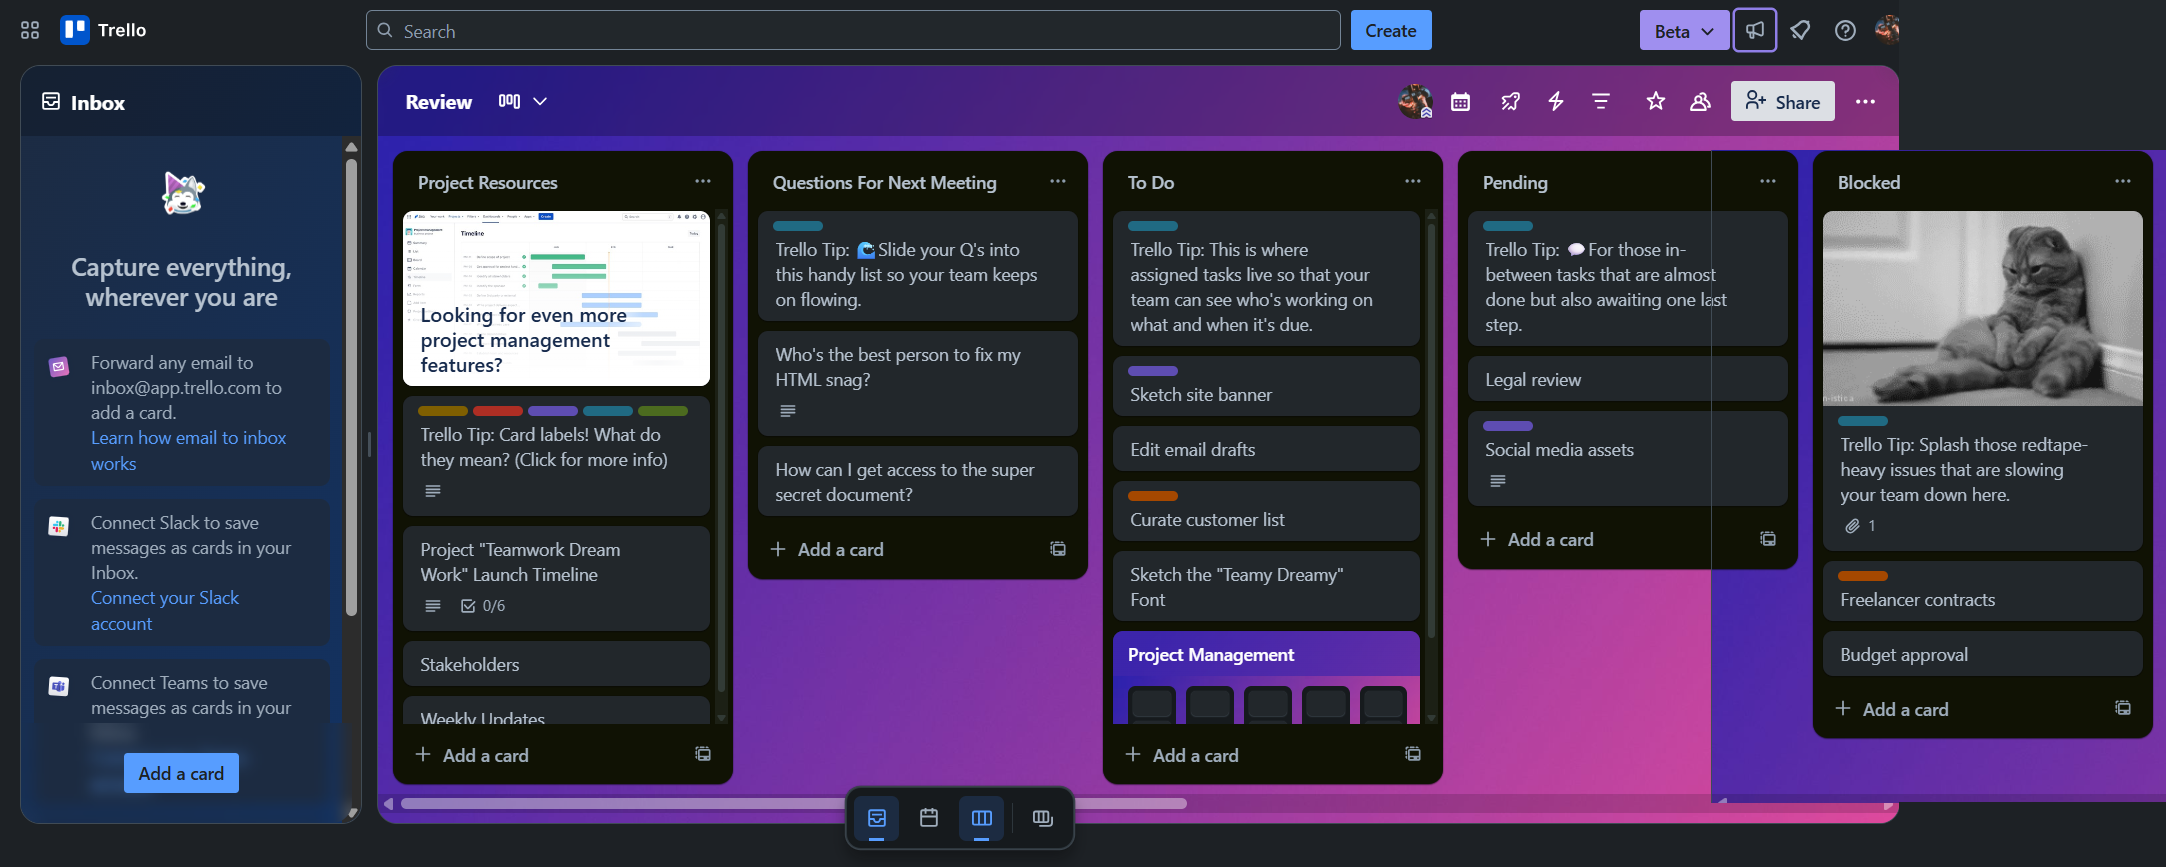Open Blocked list actions menu
2166x867 pixels.
click(x=2123, y=182)
